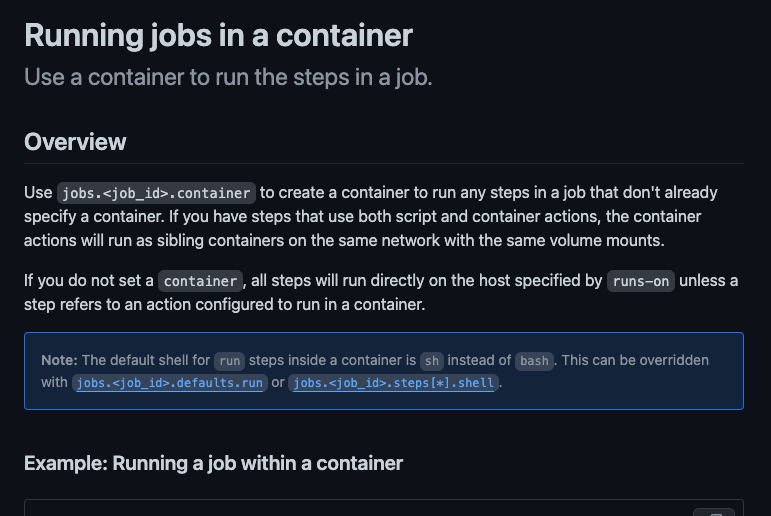
Task: Click the bold "Note:" label
Action: (59, 360)
